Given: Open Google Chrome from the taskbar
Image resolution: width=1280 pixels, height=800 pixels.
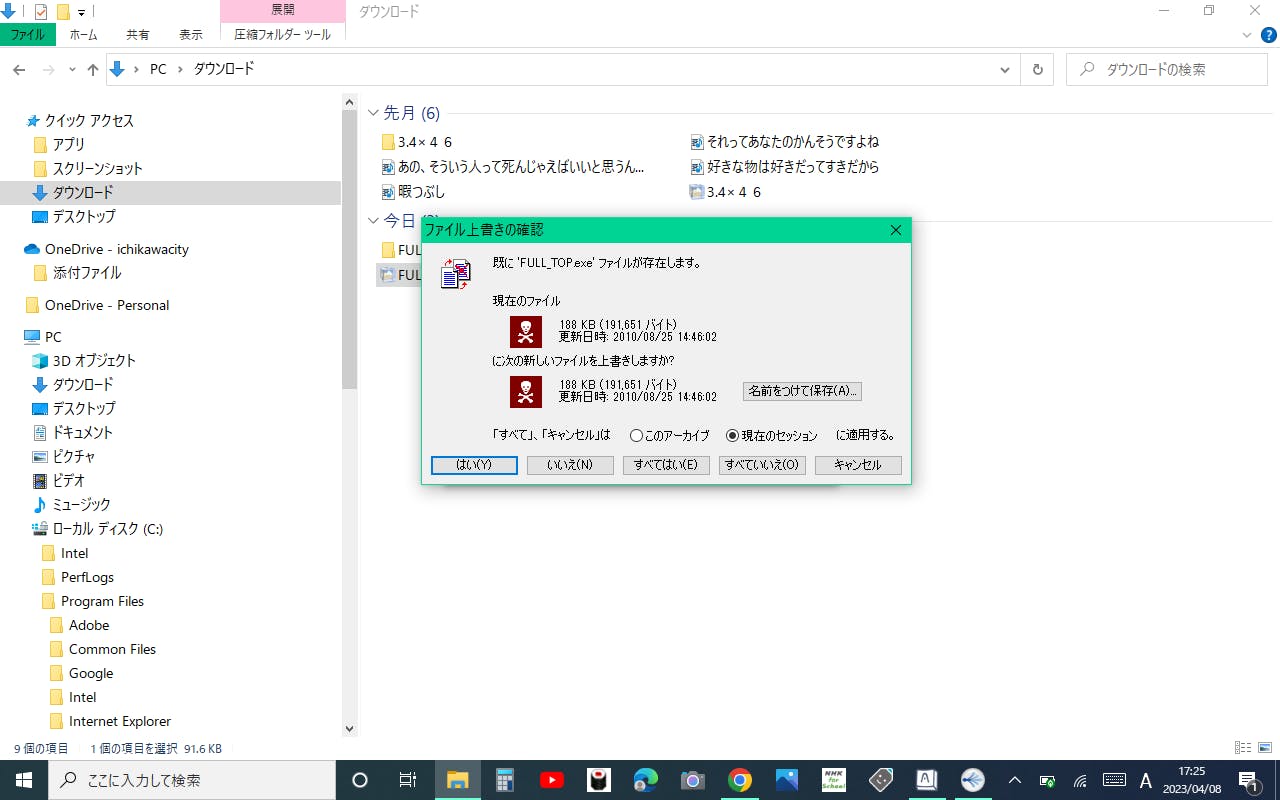Looking at the screenshot, I should pyautogui.click(x=740, y=780).
